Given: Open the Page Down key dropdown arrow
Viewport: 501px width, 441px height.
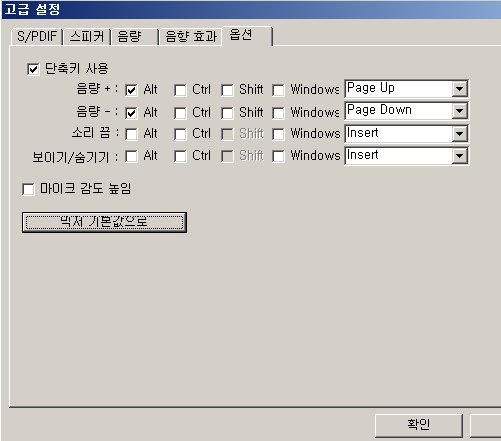Looking at the screenshot, I should [459, 111].
